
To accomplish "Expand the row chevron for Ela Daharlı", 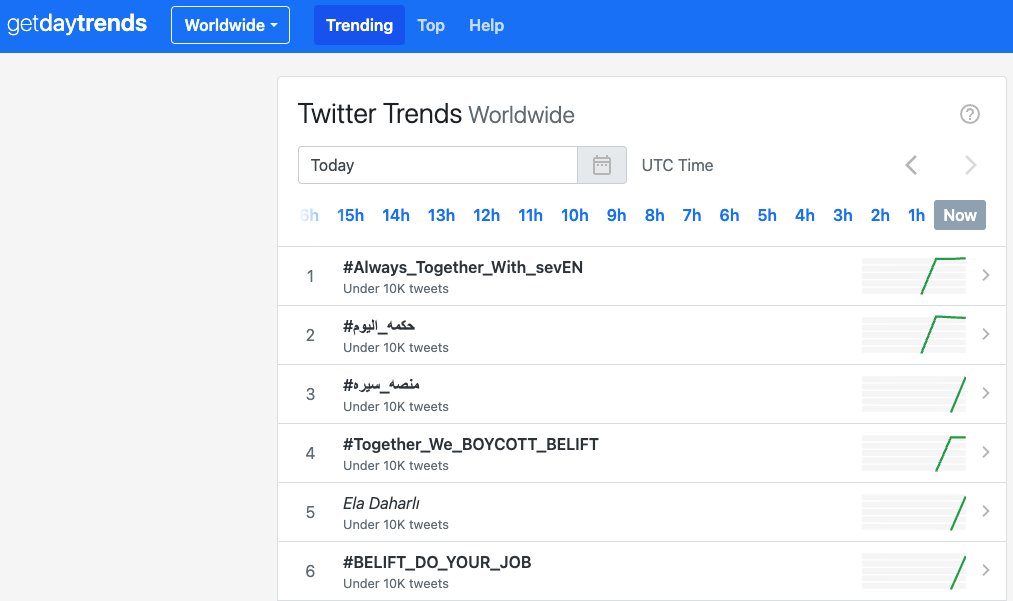I will tap(985, 511).
